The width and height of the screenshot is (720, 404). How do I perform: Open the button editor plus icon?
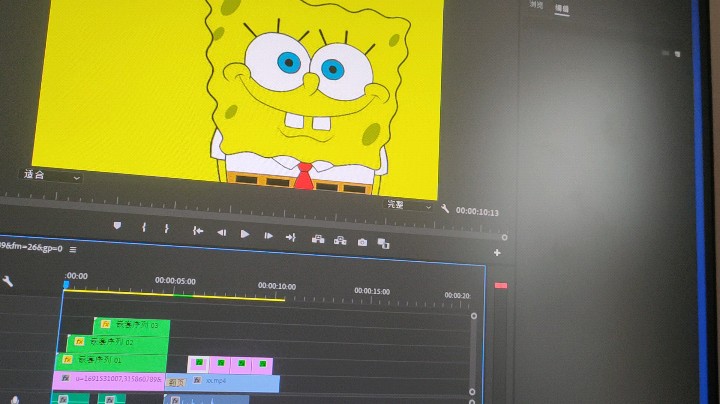pyautogui.click(x=497, y=252)
